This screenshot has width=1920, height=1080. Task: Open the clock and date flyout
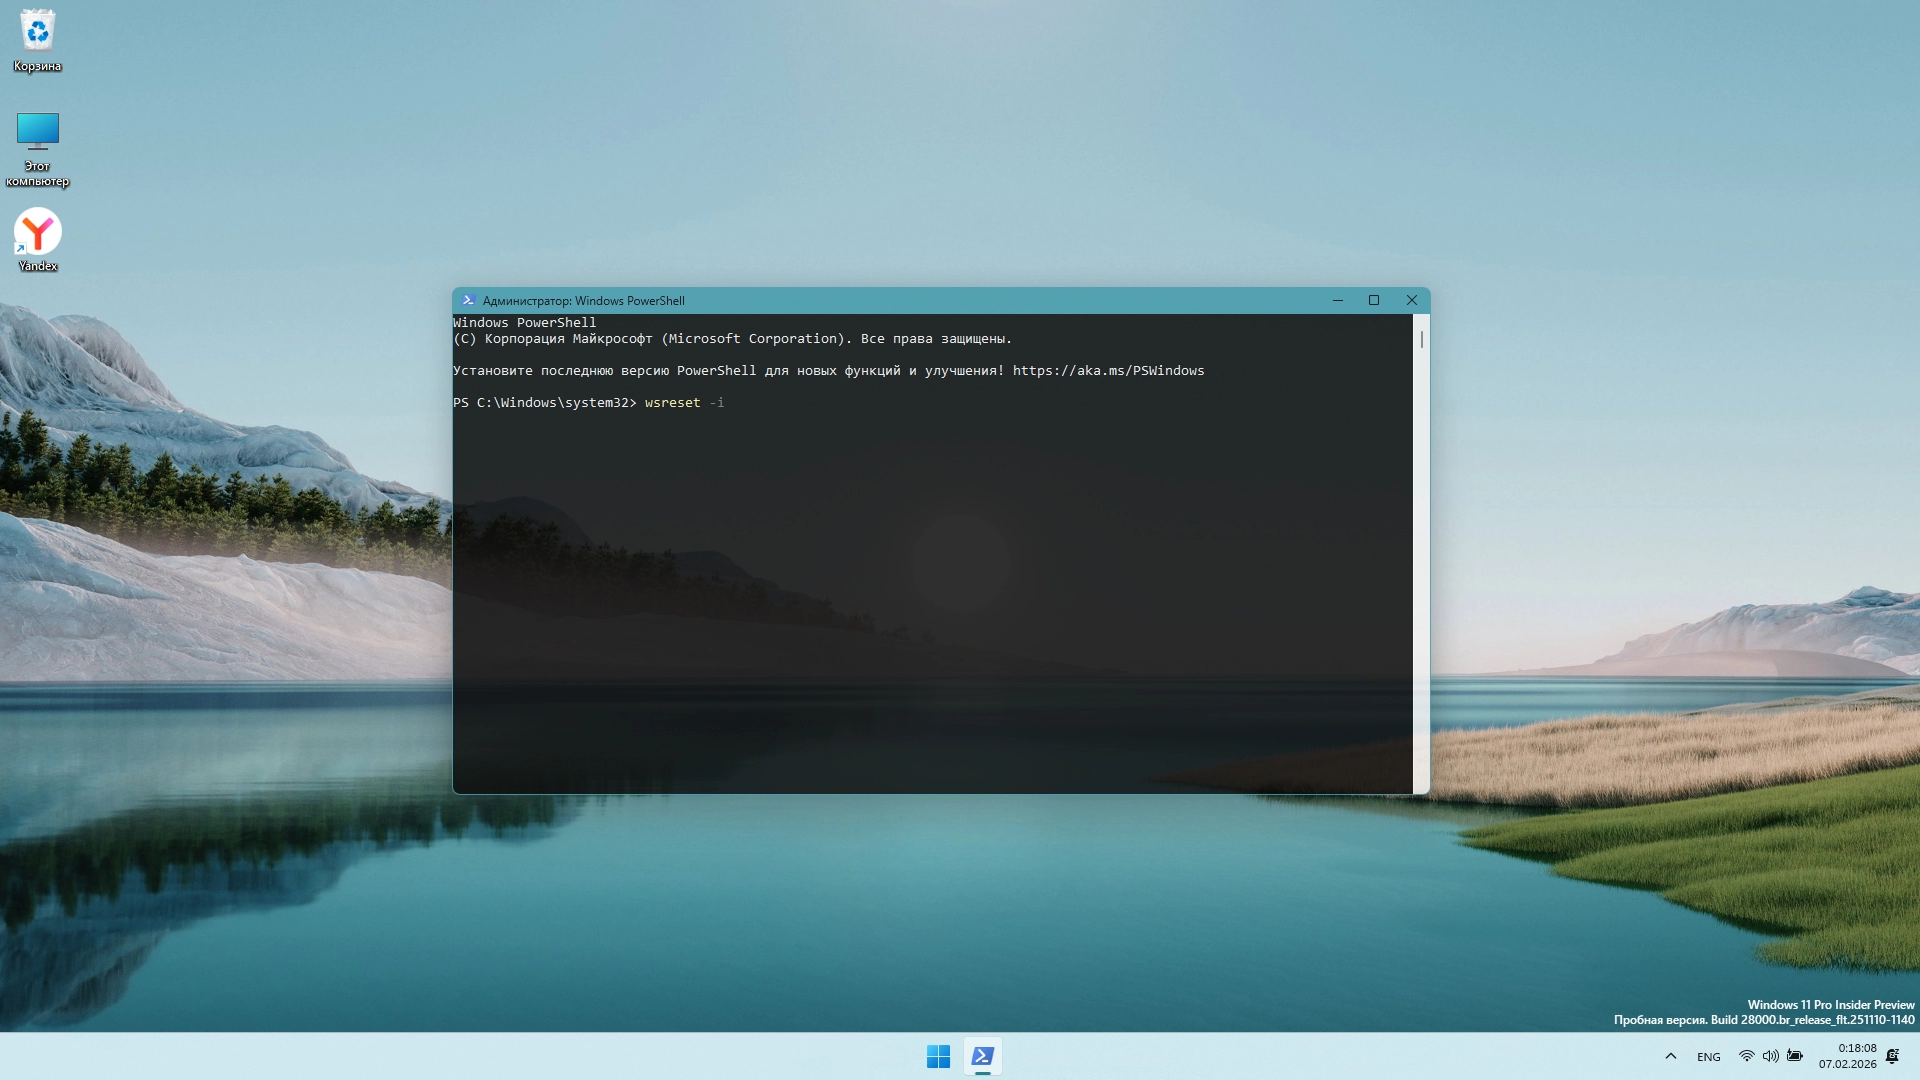[1848, 1056]
